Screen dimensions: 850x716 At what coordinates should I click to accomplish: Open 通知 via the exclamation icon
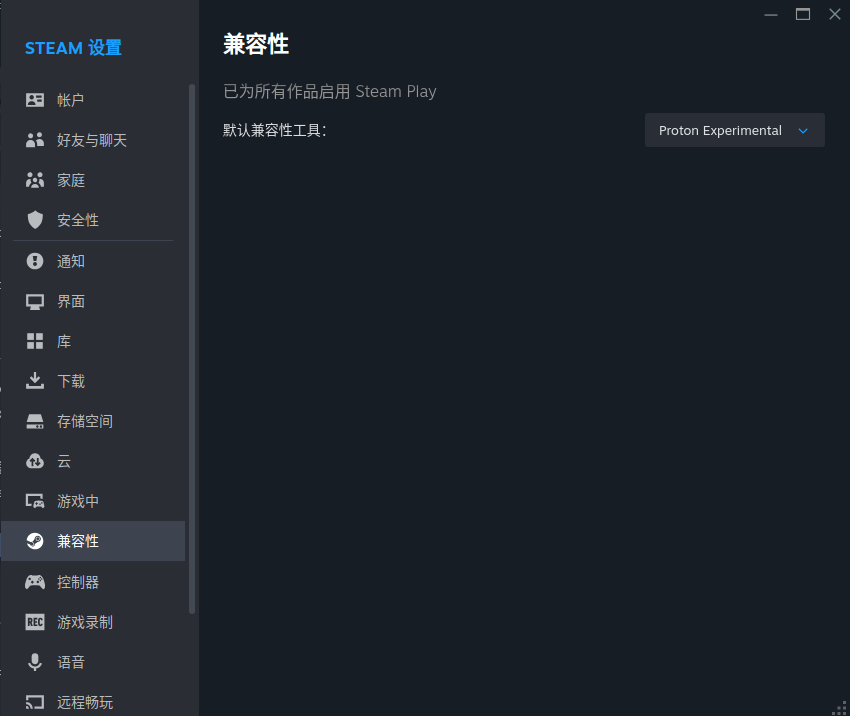[35, 261]
